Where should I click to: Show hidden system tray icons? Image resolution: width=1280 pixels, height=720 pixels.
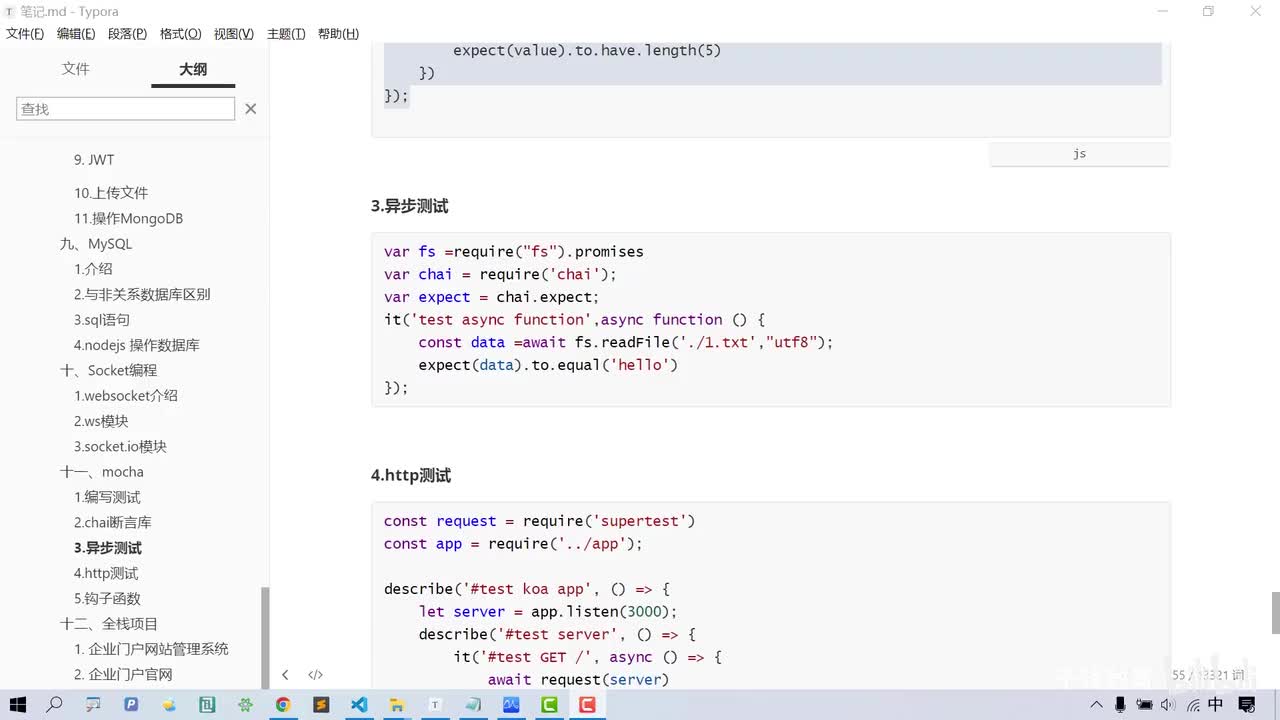click(1097, 705)
